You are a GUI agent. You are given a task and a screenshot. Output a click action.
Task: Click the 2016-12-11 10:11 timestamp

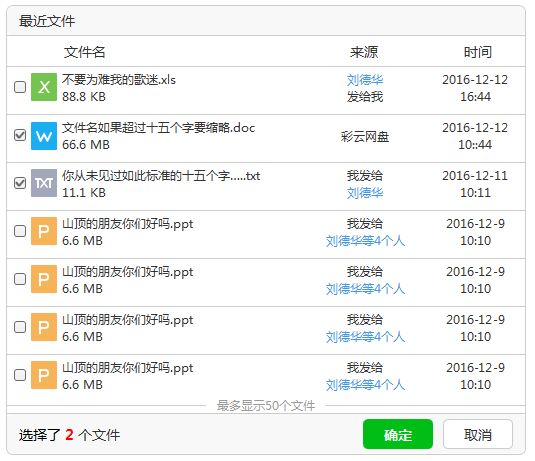pos(475,184)
